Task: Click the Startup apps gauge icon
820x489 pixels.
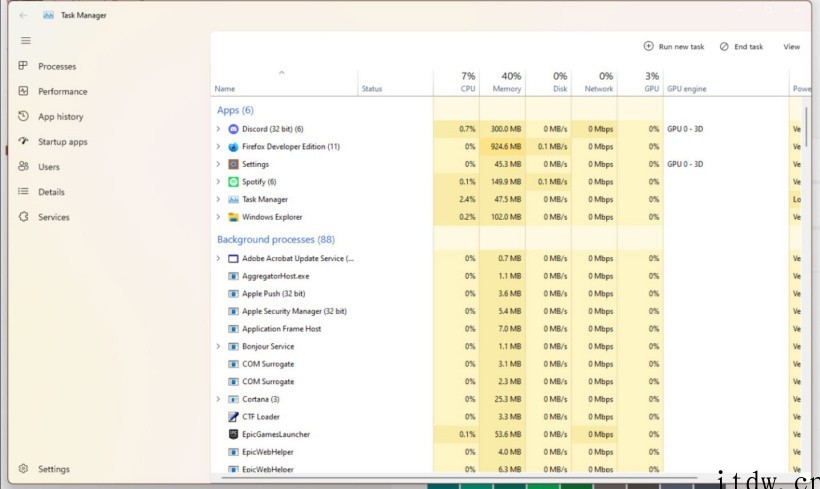Action: (23, 141)
